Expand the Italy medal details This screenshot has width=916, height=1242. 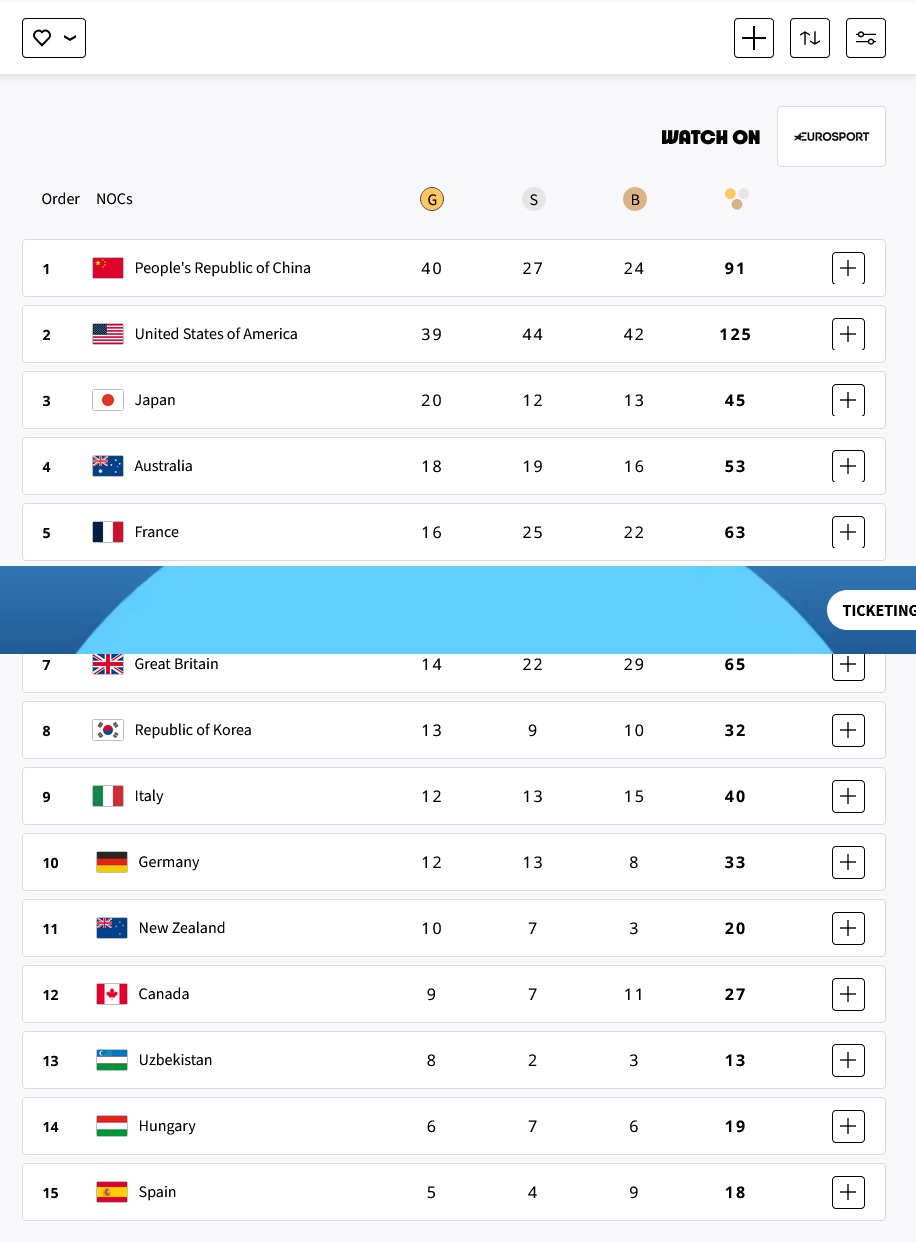[848, 796]
